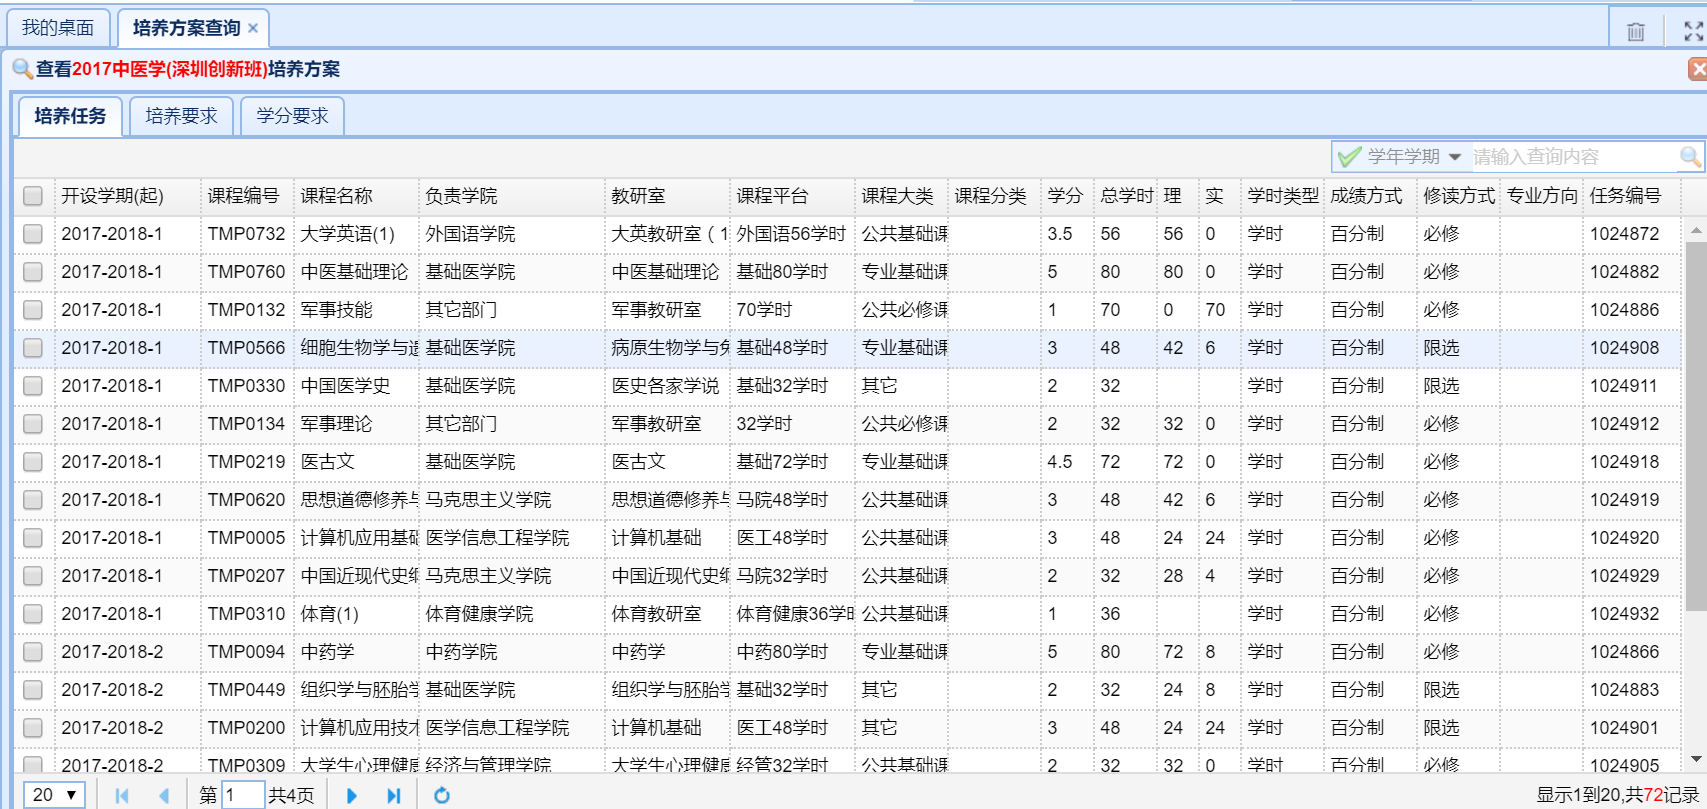The height and width of the screenshot is (809, 1707).
Task: Switch to 我的桌面 tab
Action: click(x=58, y=28)
